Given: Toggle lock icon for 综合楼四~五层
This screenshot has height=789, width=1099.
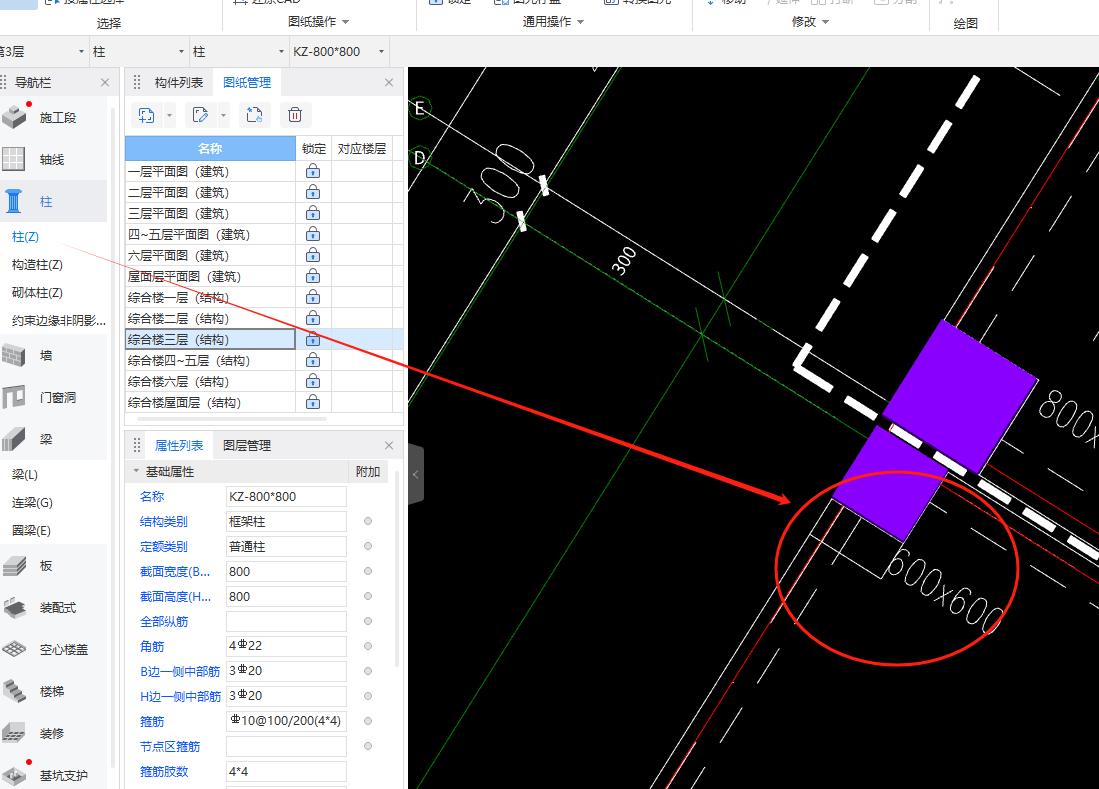Looking at the screenshot, I should (x=313, y=360).
